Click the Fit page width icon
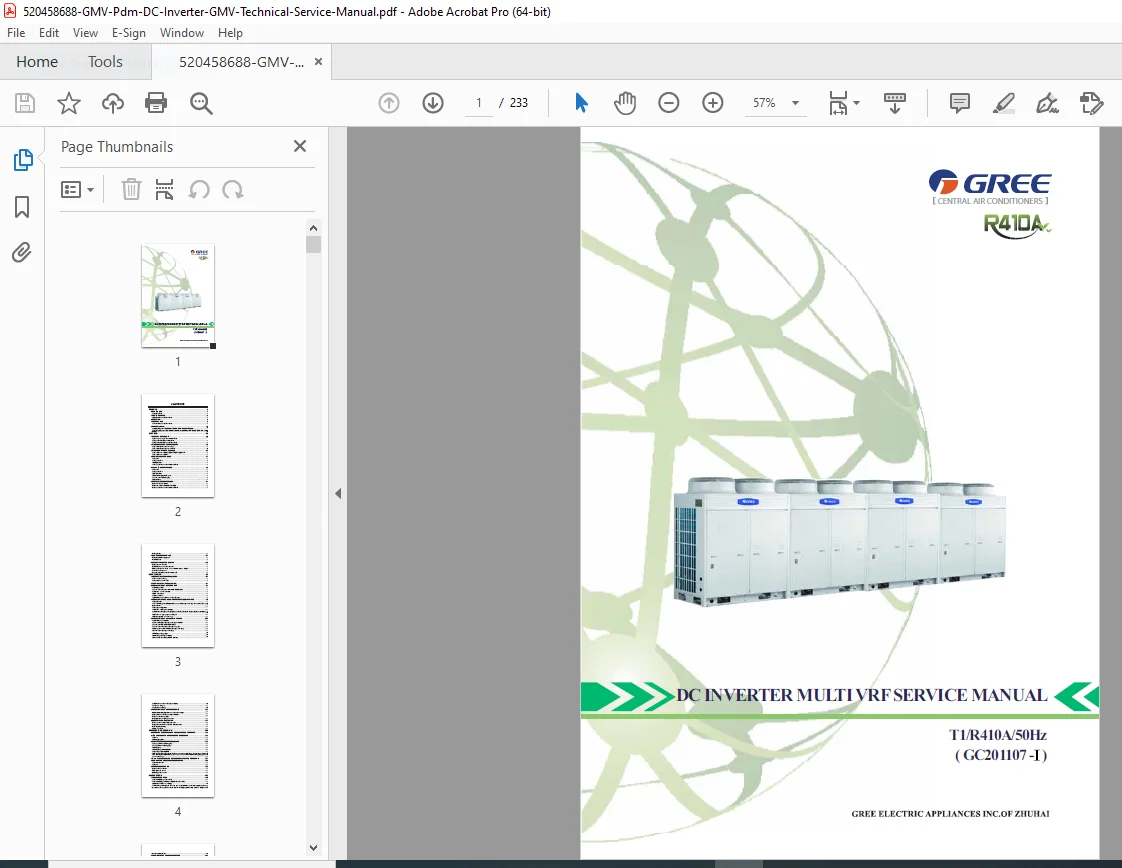 pyautogui.click(x=838, y=103)
